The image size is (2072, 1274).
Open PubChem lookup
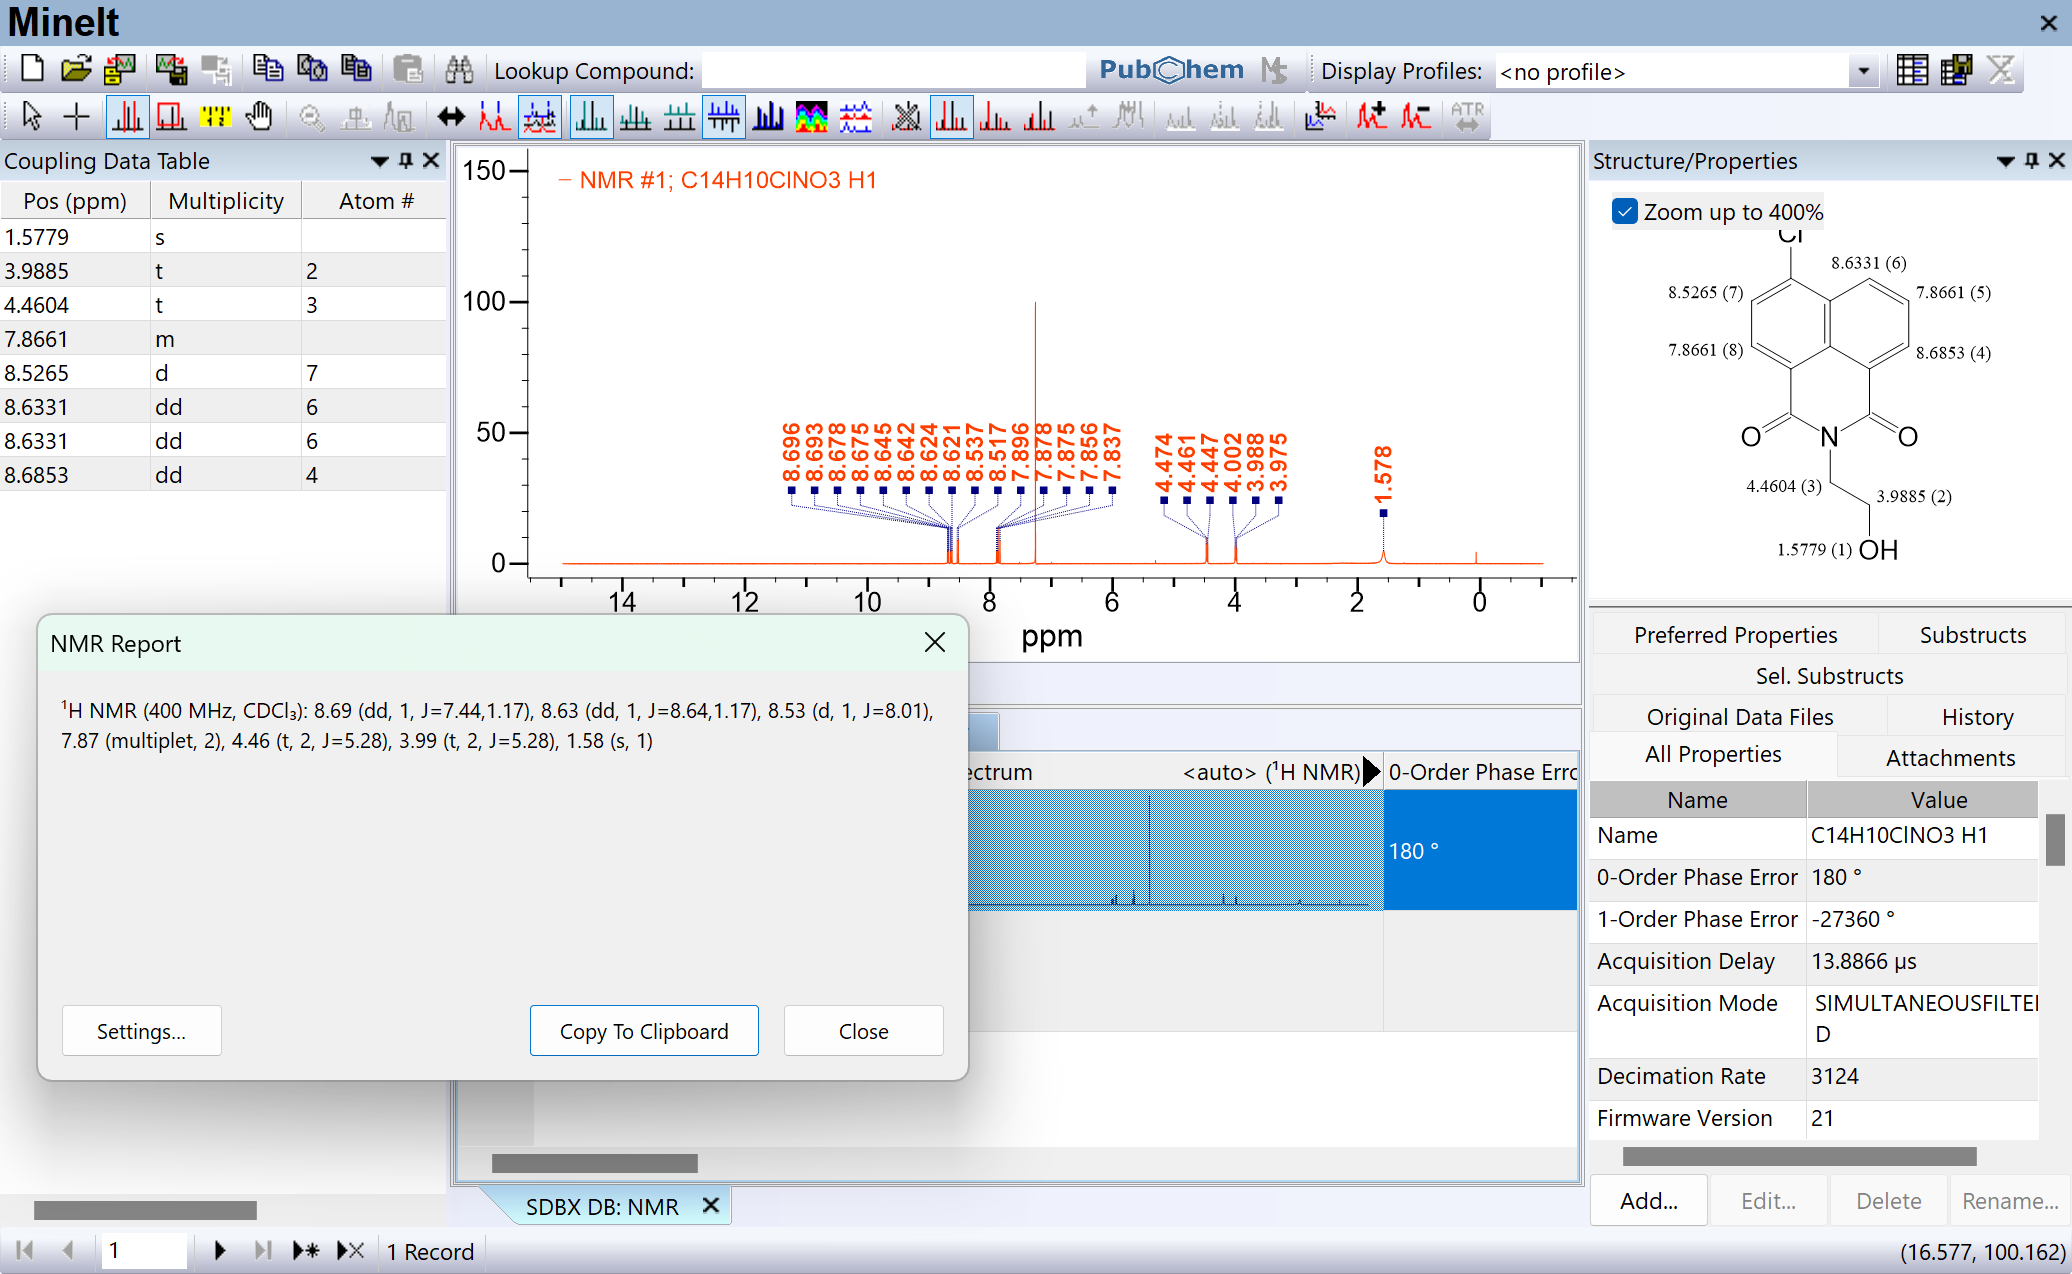pos(1171,70)
